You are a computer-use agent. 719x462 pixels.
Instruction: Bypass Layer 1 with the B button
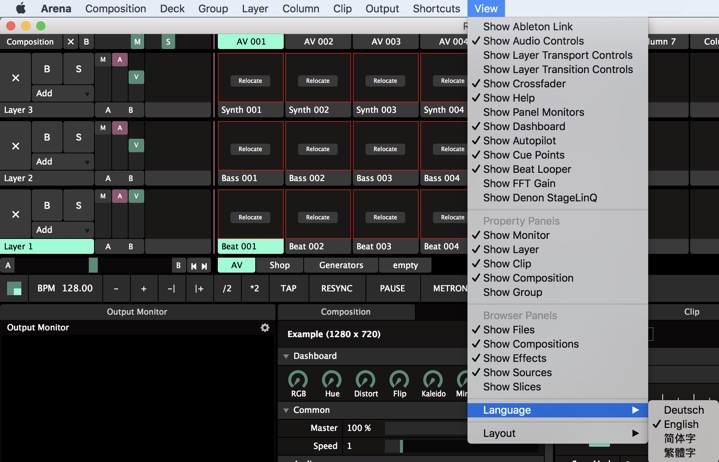pos(46,205)
